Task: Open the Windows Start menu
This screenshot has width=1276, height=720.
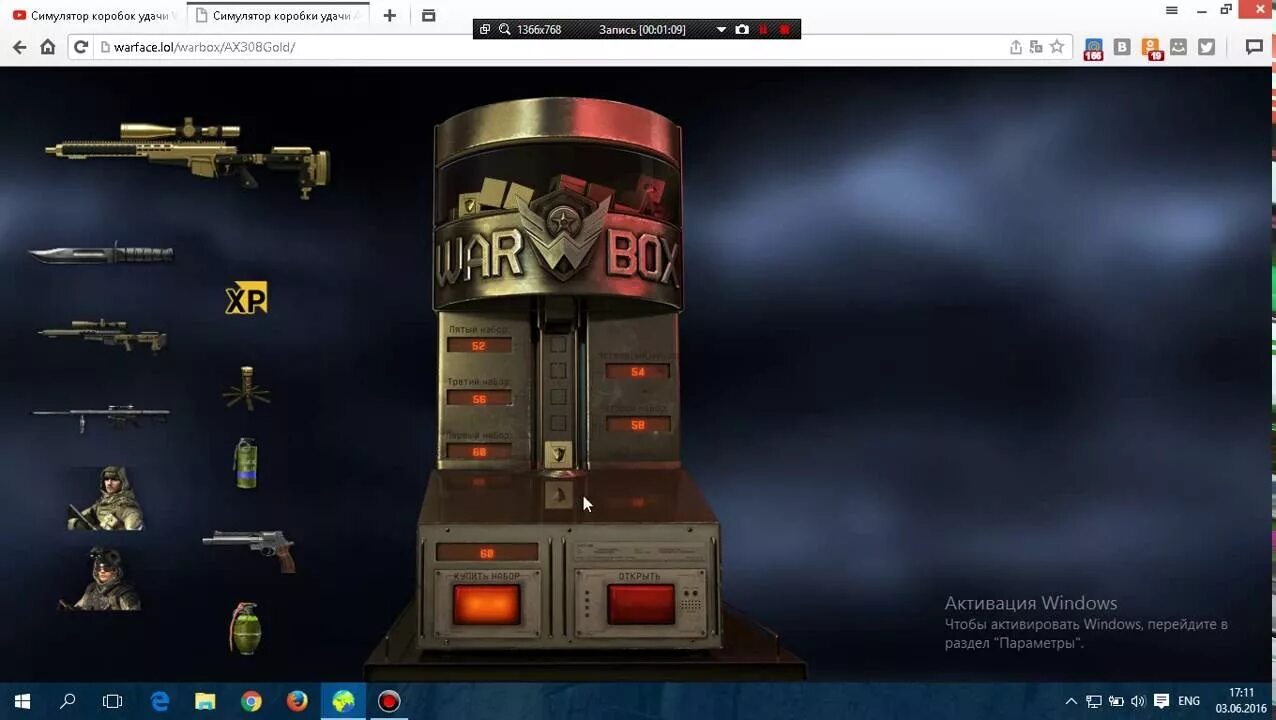Action: (22, 701)
